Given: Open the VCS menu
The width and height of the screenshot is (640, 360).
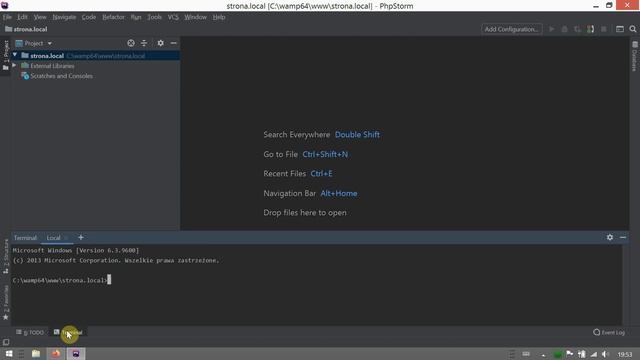Looking at the screenshot, I should point(173,17).
